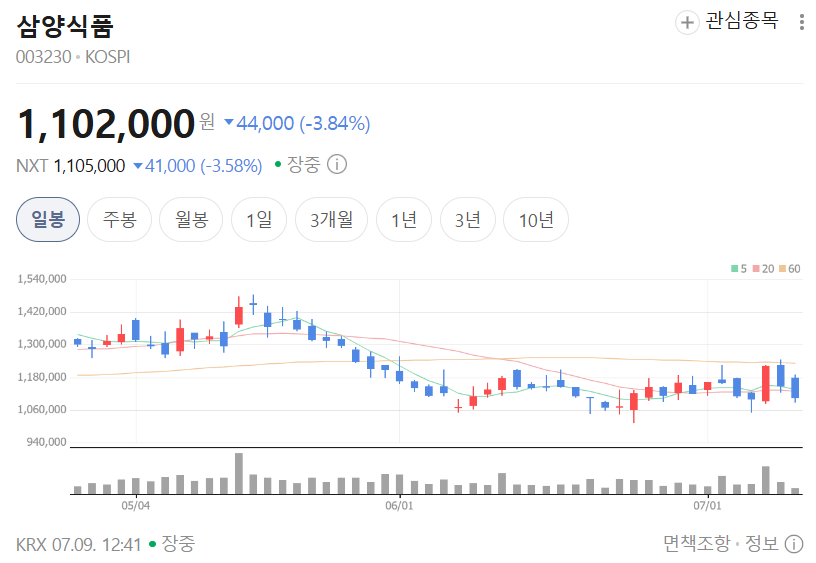Screen dimensions: 816x563
Task: Open the 정보 link at bottom right
Action: click(x=762, y=544)
